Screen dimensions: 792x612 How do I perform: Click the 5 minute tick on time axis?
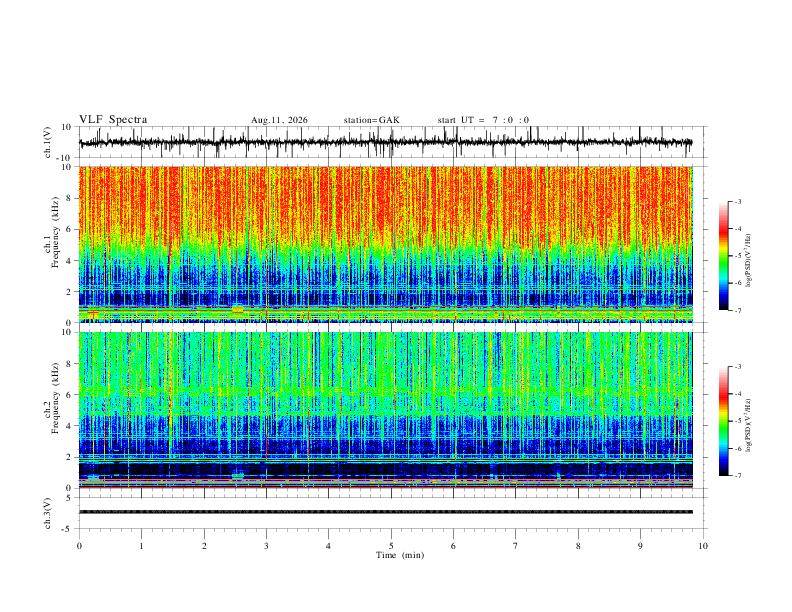tap(391, 546)
